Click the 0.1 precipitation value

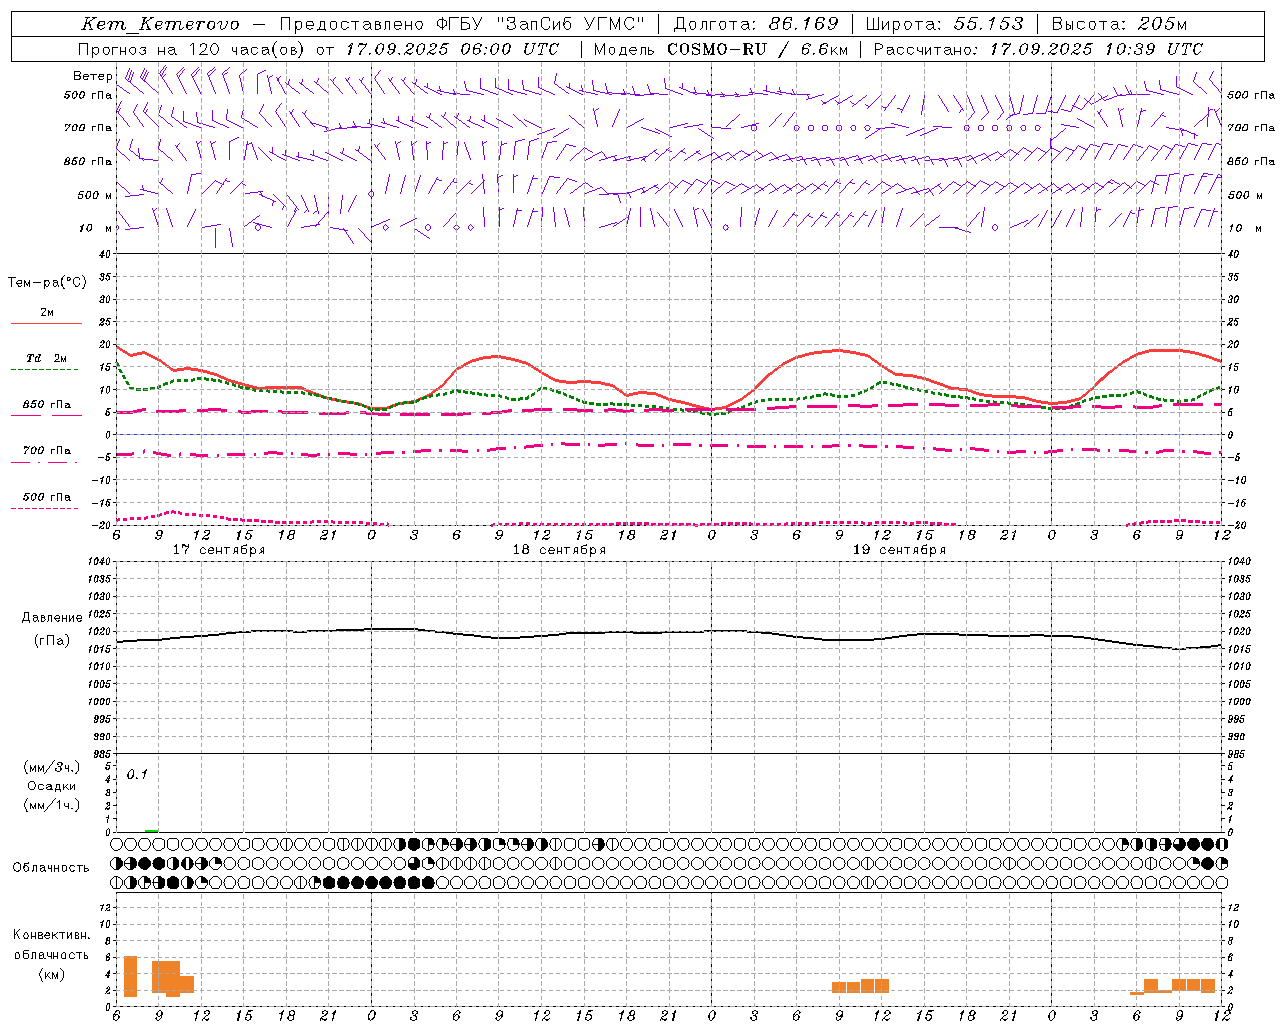(x=137, y=775)
